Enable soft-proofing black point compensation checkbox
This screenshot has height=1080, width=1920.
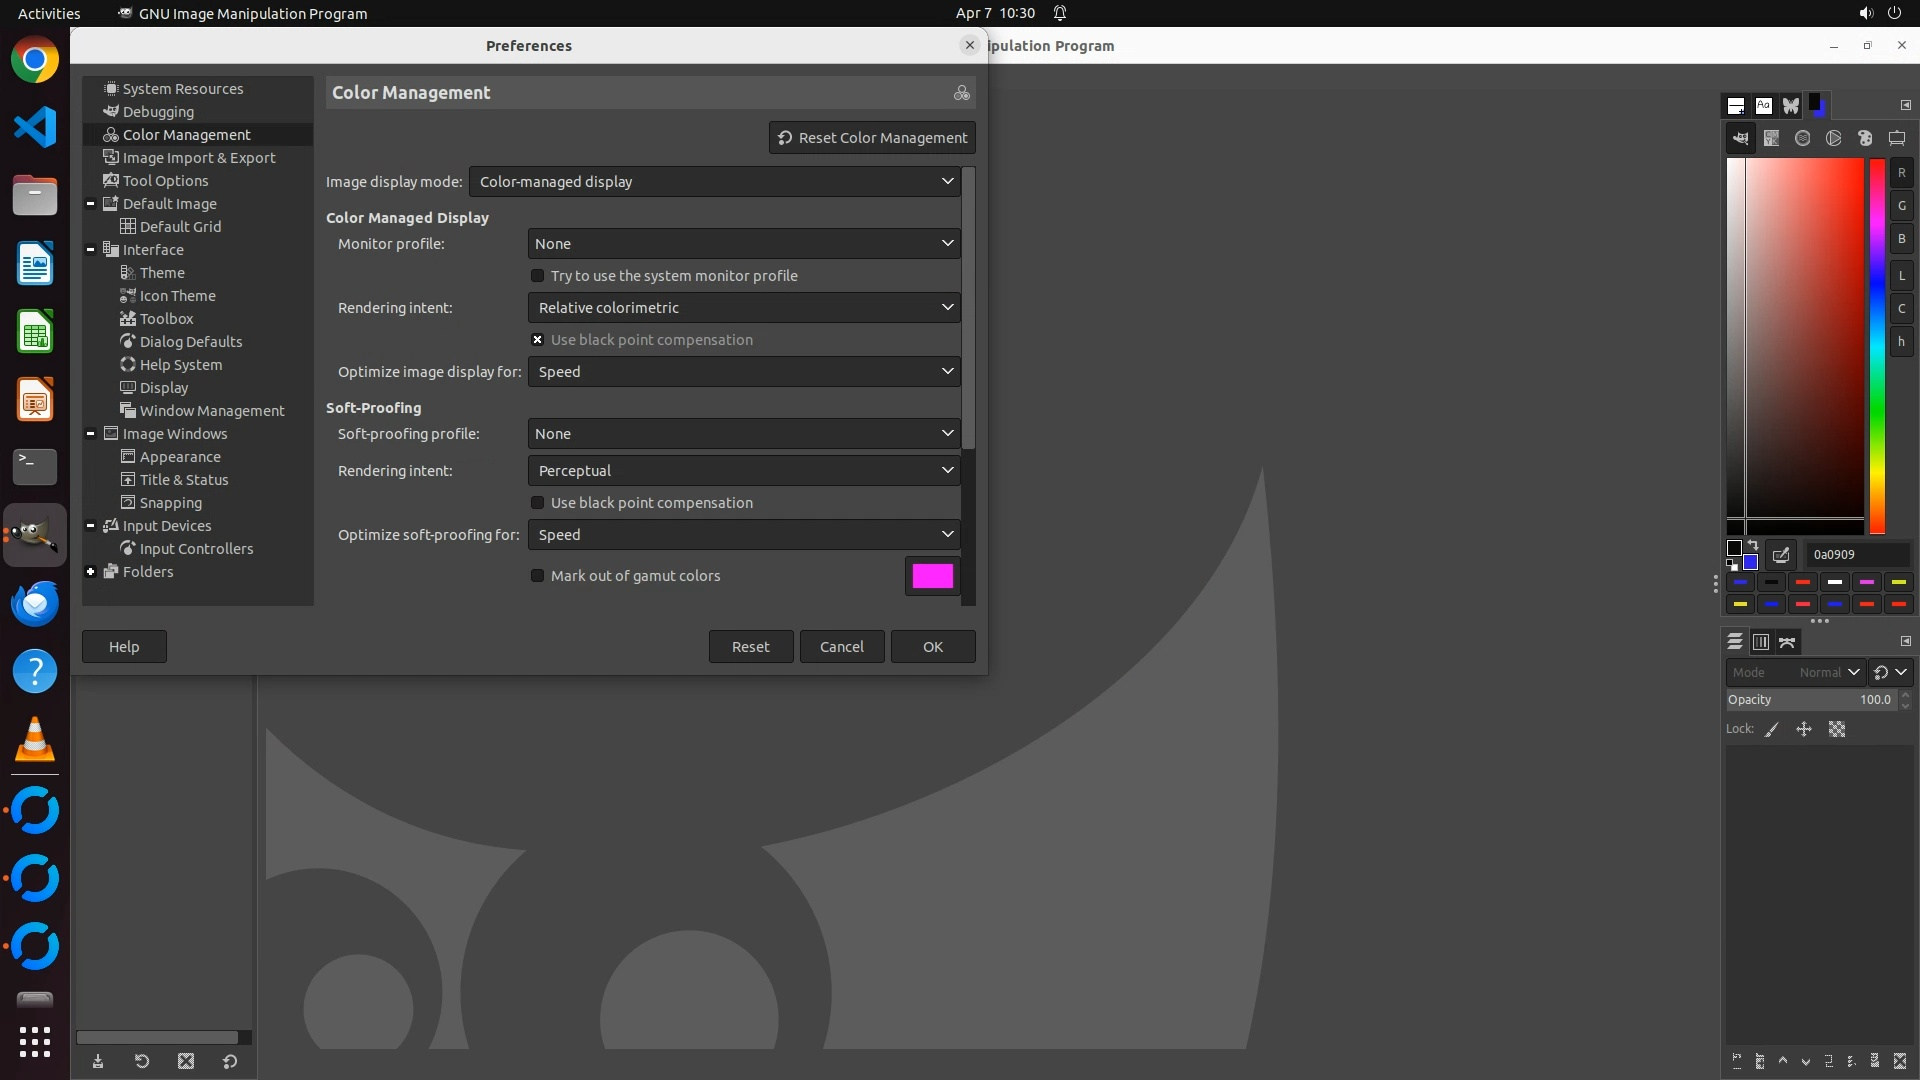(x=538, y=503)
